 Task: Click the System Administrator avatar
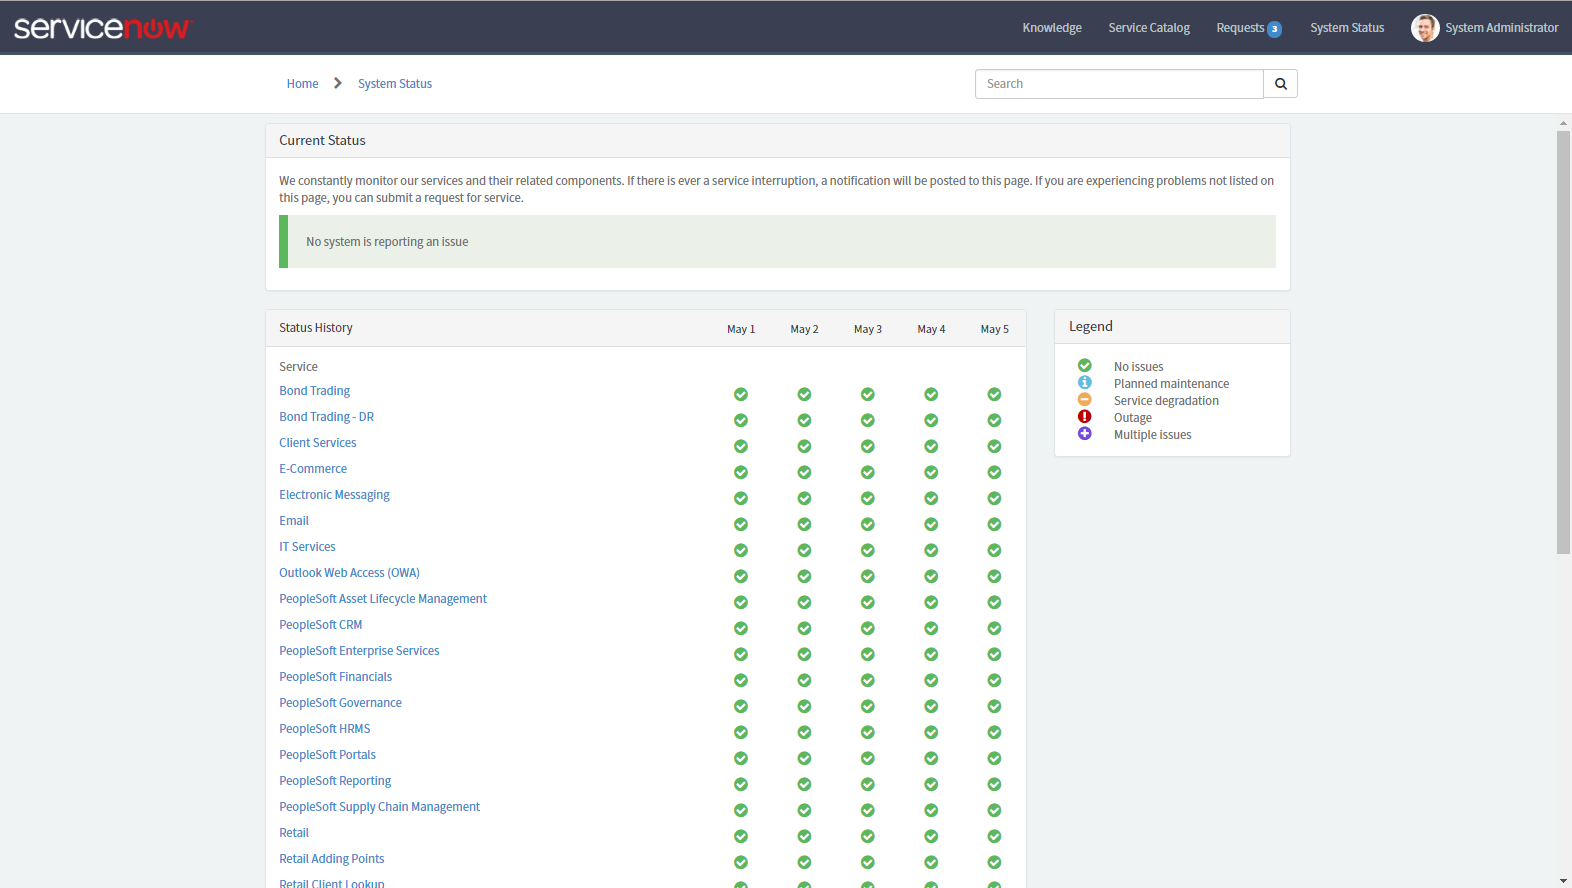coord(1425,28)
